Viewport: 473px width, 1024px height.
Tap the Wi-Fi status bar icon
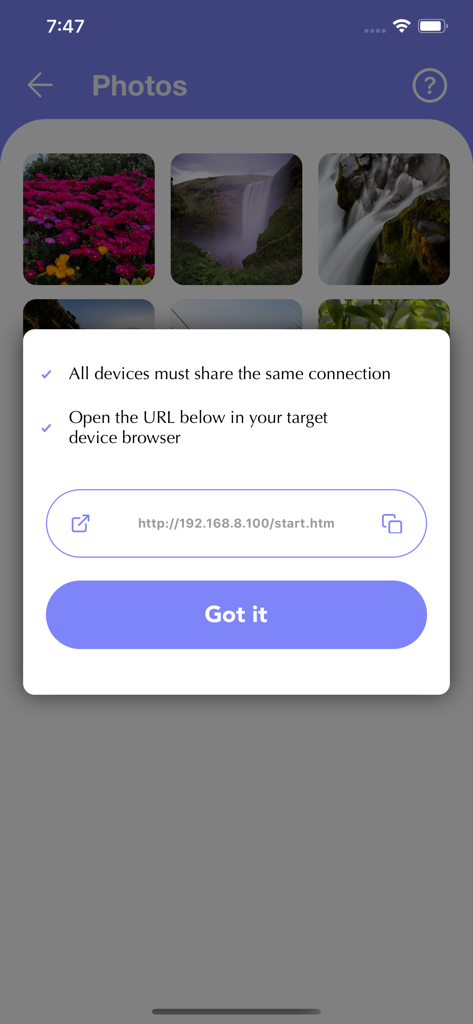(401, 26)
